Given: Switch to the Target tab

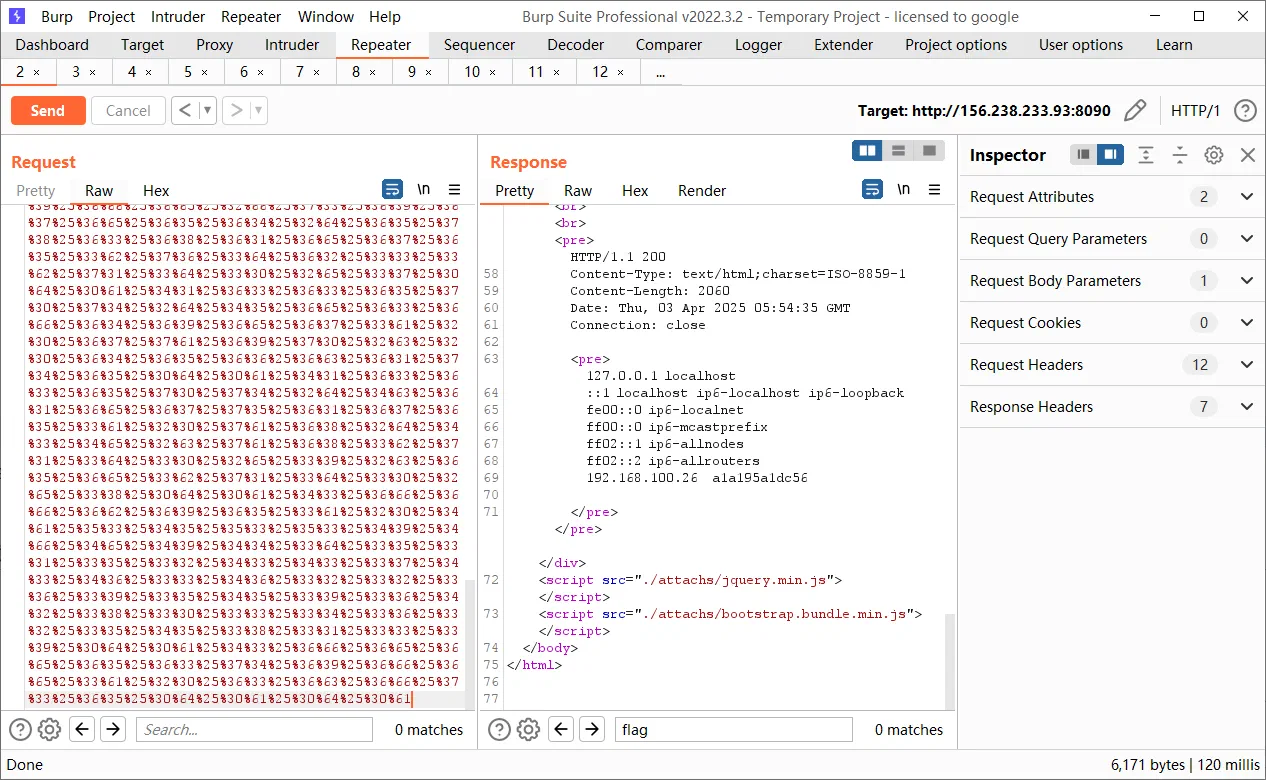Looking at the screenshot, I should 143,45.
